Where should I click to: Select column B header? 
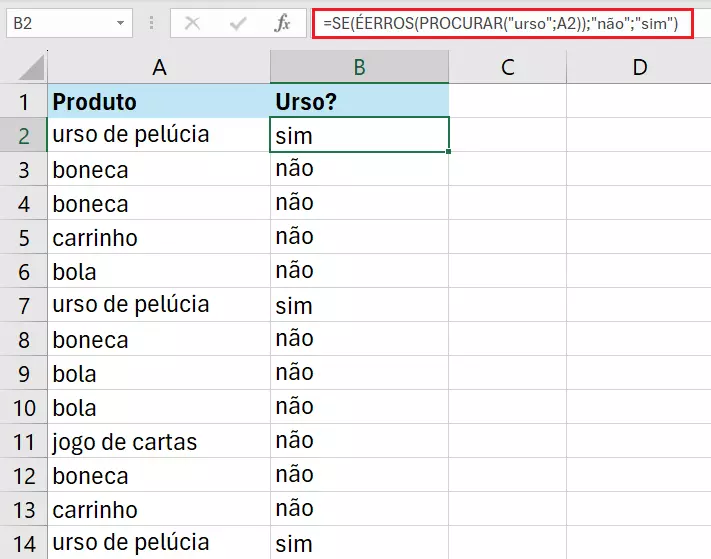click(359, 67)
